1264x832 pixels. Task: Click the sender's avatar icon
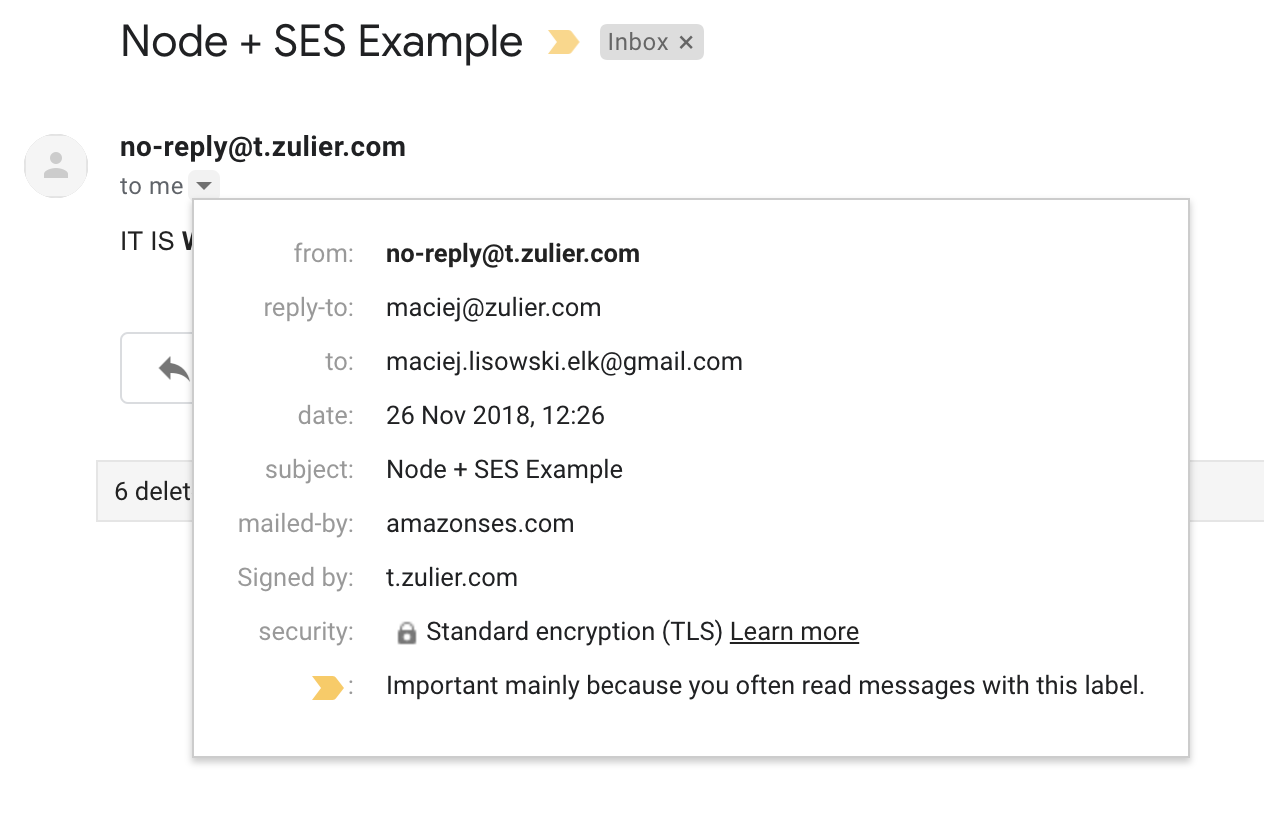(x=56, y=166)
